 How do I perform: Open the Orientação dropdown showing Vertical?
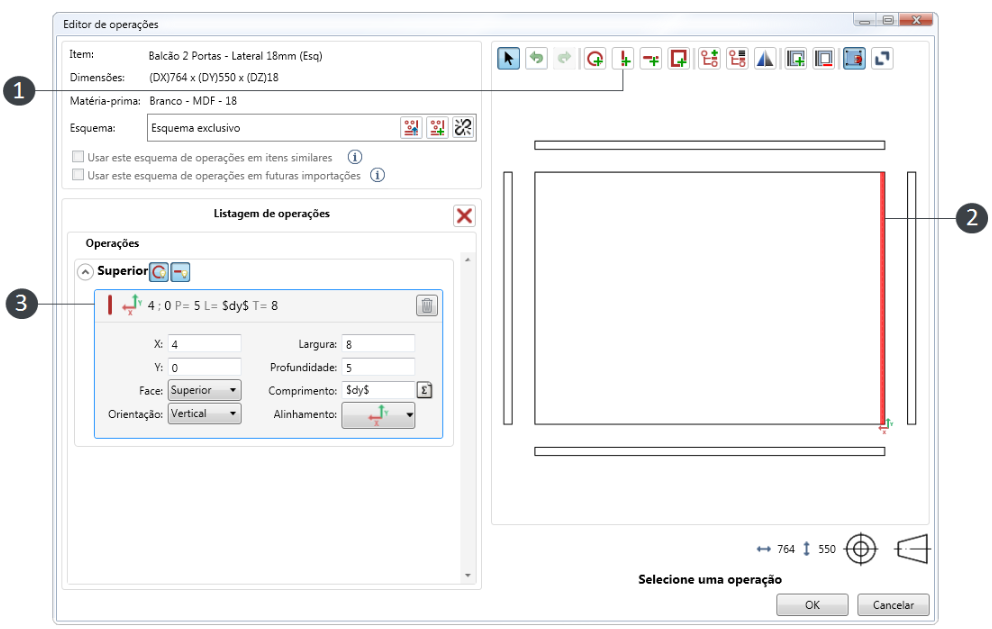pyautogui.click(x=204, y=414)
